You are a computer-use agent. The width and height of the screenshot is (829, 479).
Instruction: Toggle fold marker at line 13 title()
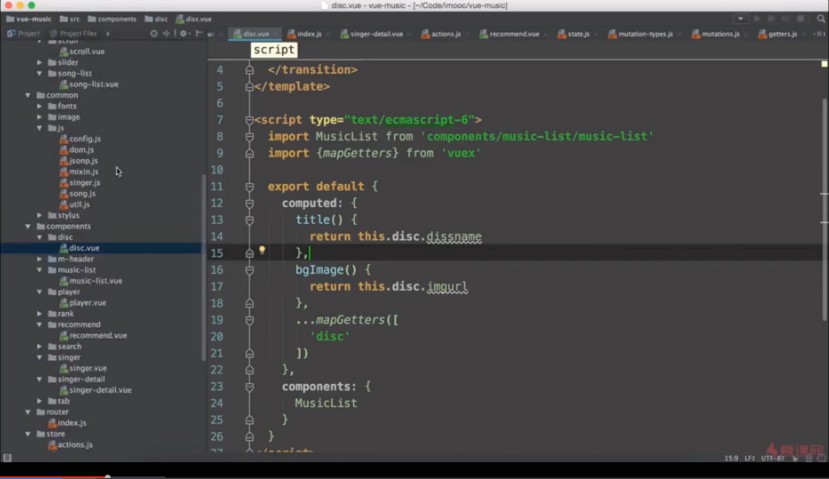[x=250, y=220]
